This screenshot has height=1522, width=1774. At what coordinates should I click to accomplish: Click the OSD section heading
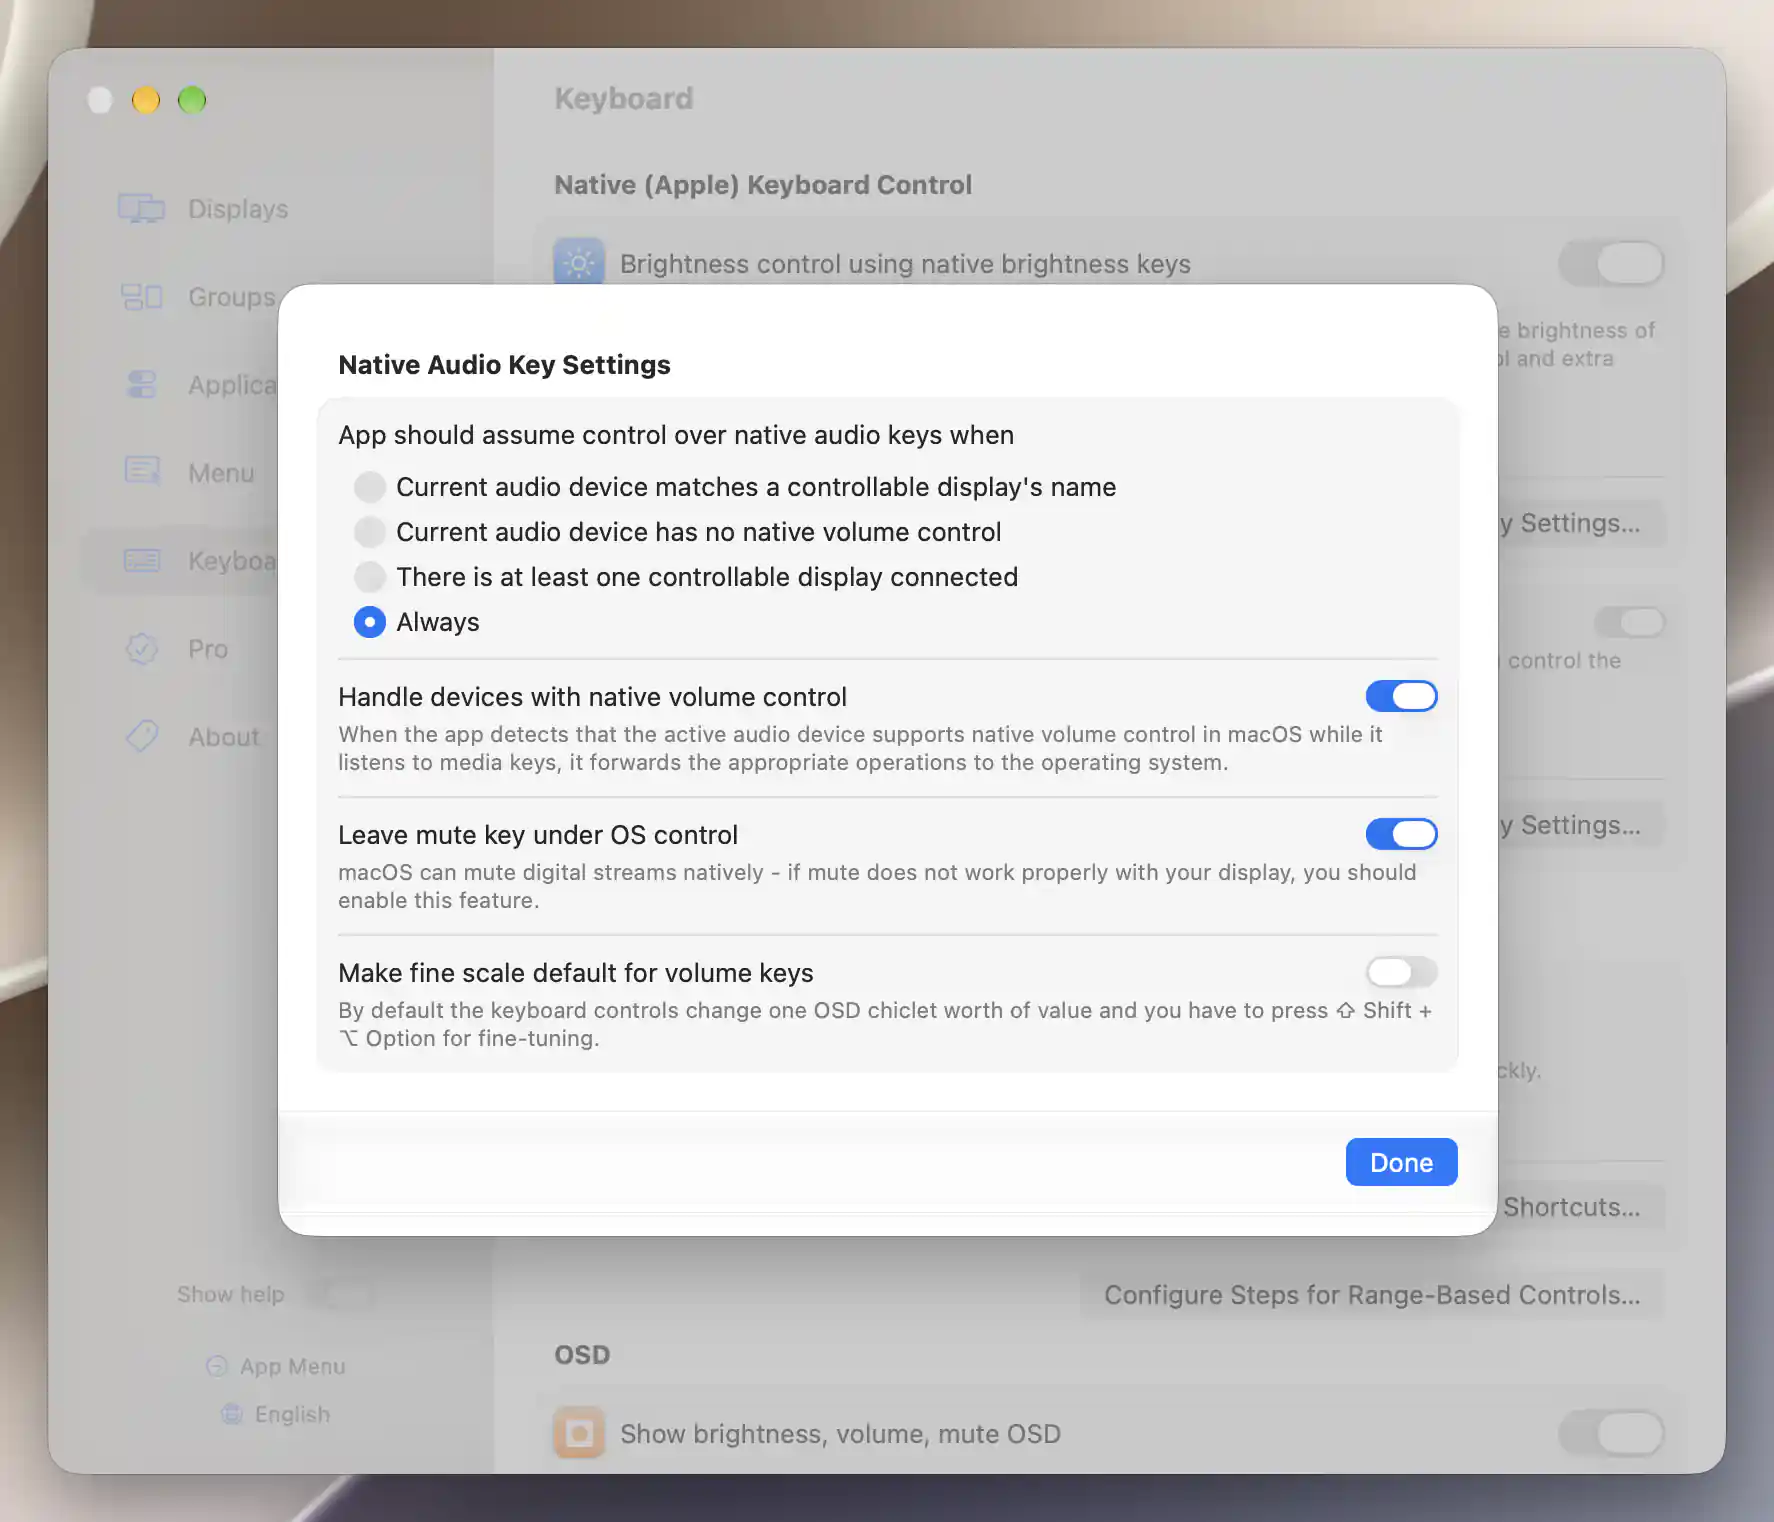click(x=582, y=1355)
